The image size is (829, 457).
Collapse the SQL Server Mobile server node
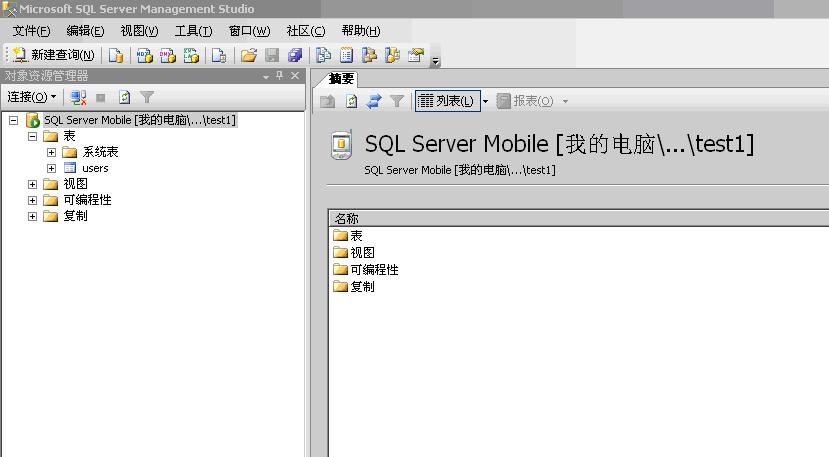(14, 121)
